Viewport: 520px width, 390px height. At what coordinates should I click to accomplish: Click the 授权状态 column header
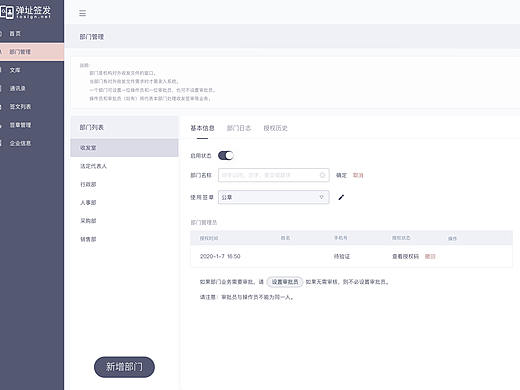[401, 238]
